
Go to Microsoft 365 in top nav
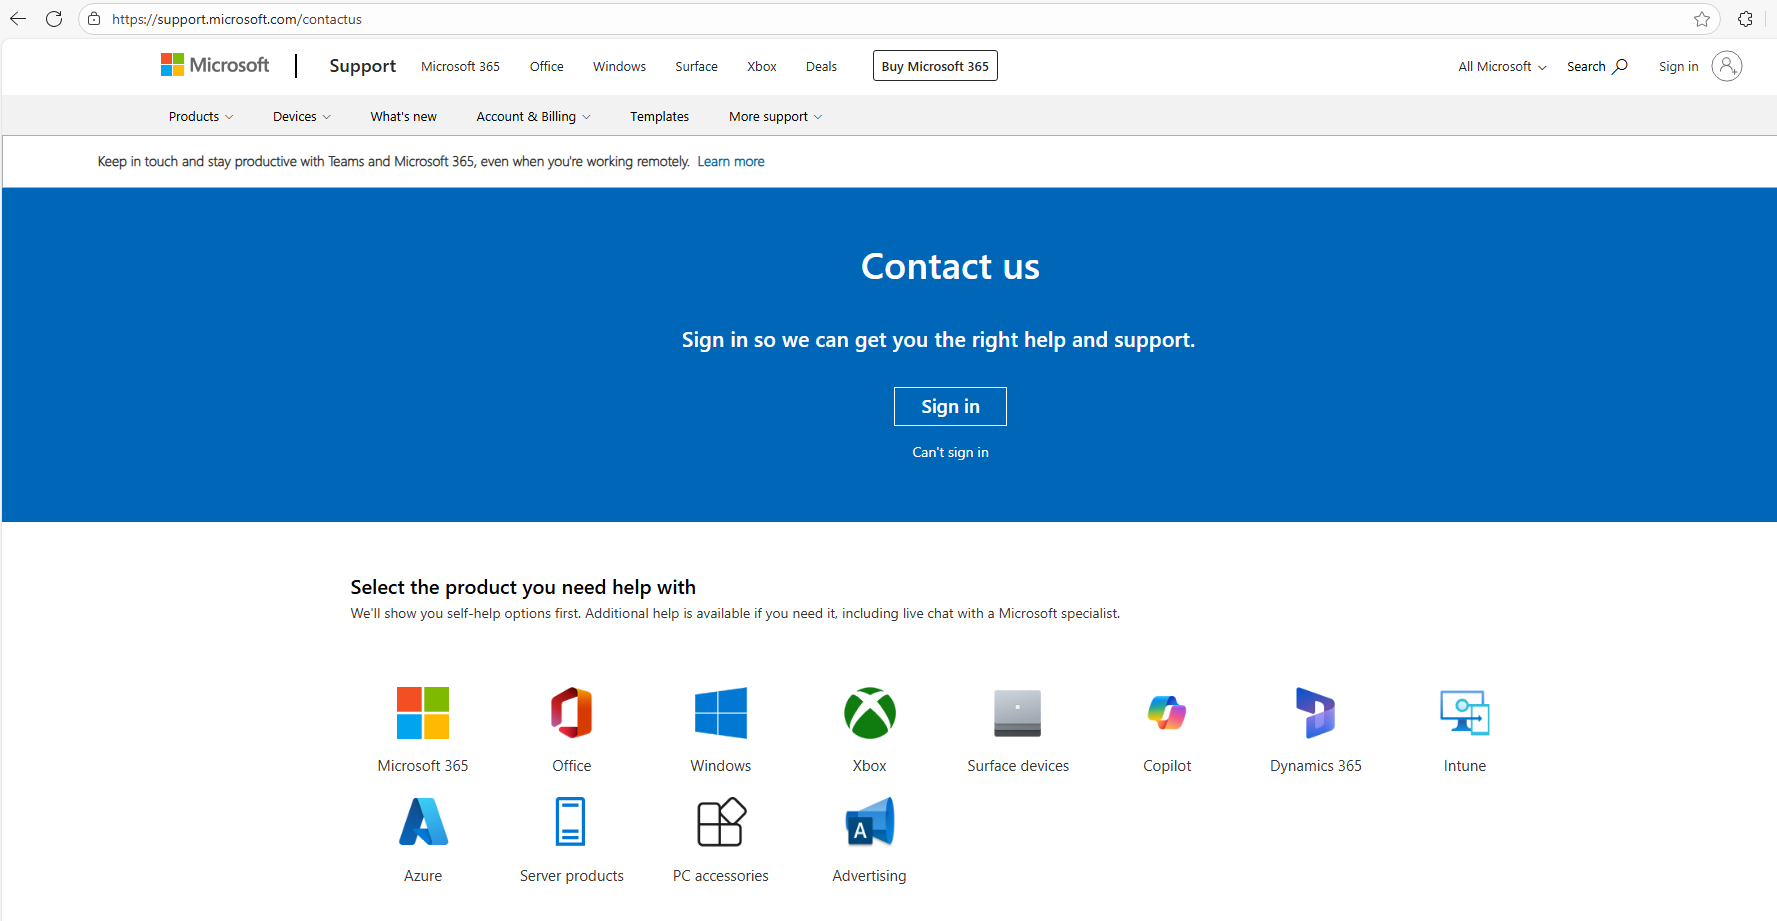coord(460,67)
